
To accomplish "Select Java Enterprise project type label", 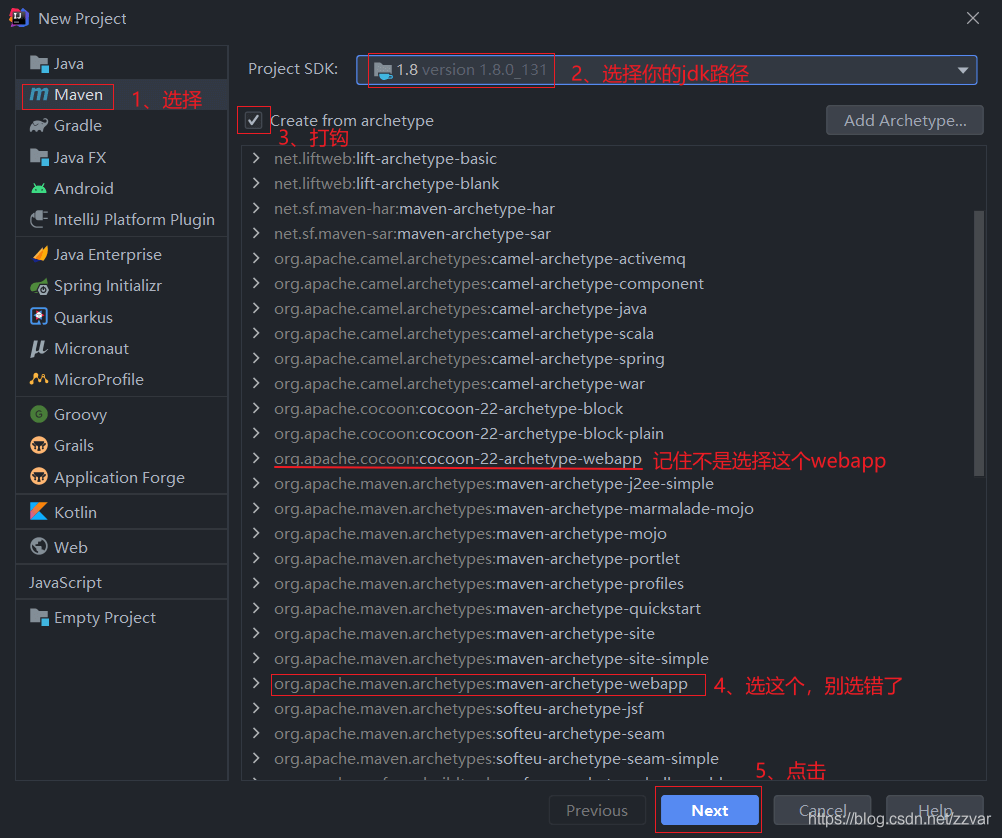I will (107, 254).
